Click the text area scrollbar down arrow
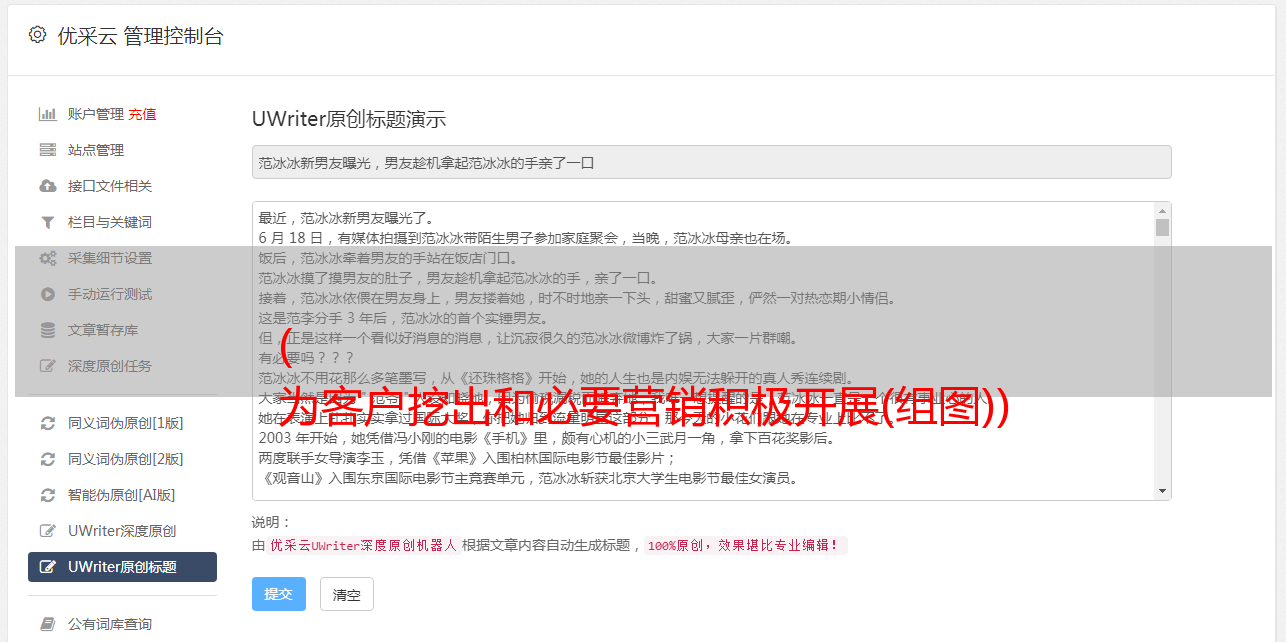 click(x=1162, y=491)
